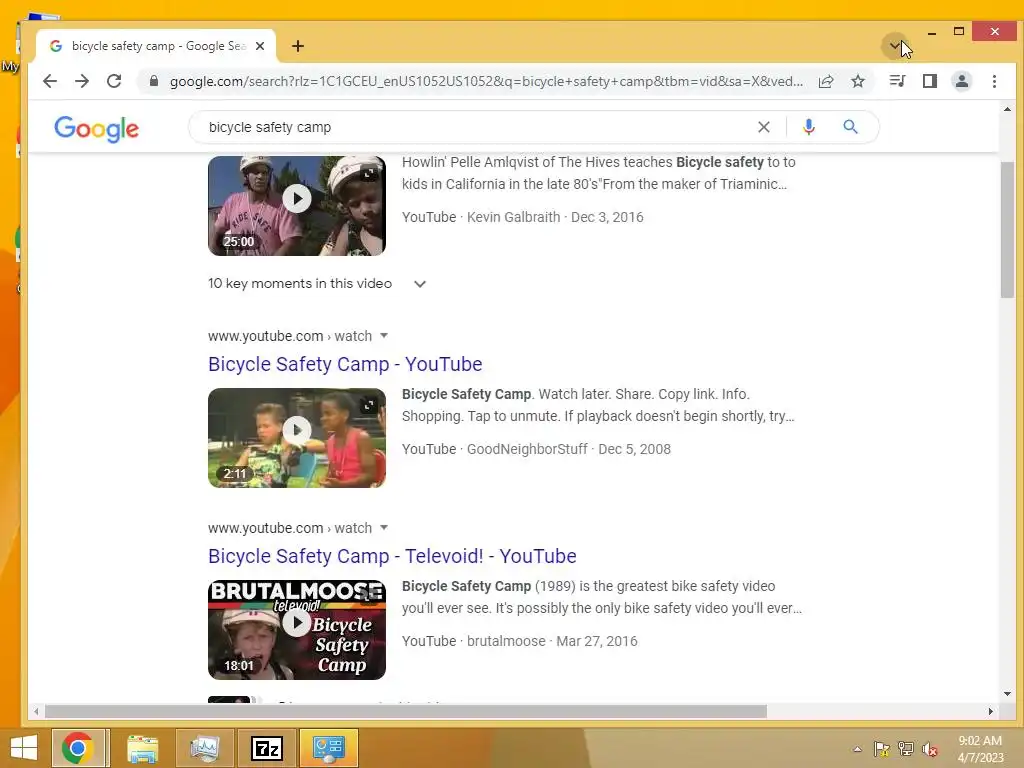
Task: Go to the Google homepage logo
Action: [x=96, y=129]
